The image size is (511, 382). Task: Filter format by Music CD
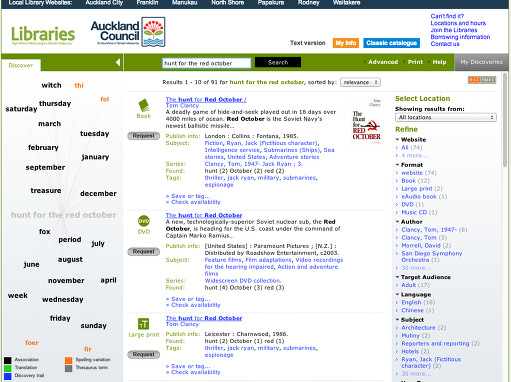(x=414, y=212)
